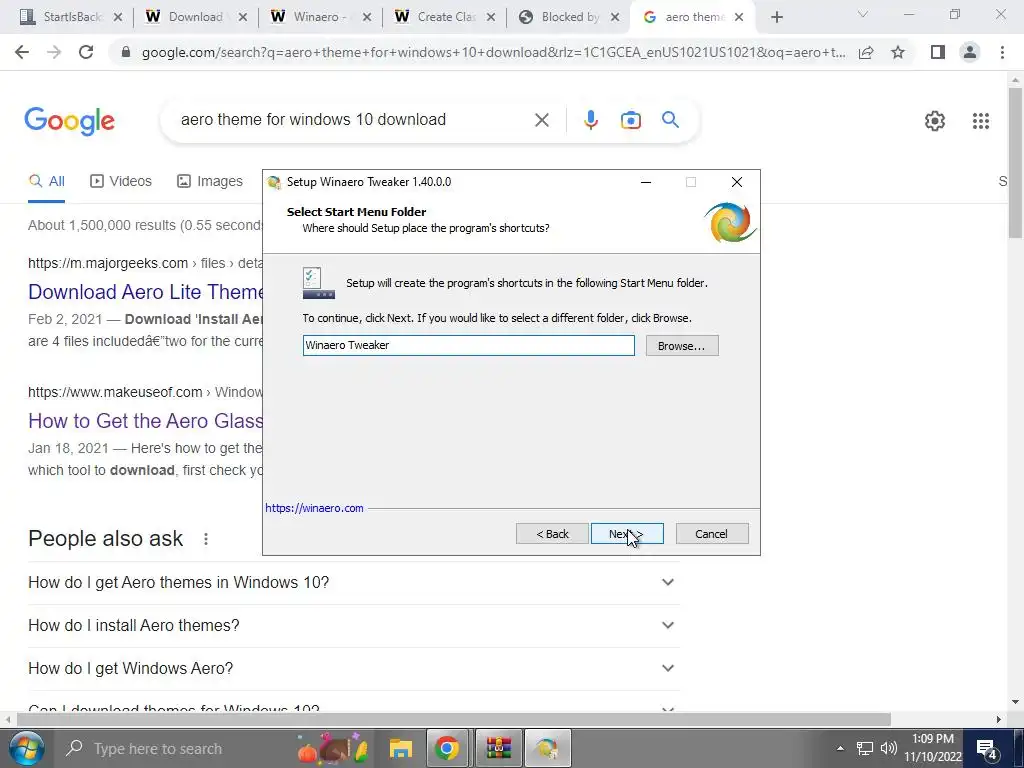The image size is (1024, 768).
Task: Open Chrome profile avatar menu
Action: point(970,52)
